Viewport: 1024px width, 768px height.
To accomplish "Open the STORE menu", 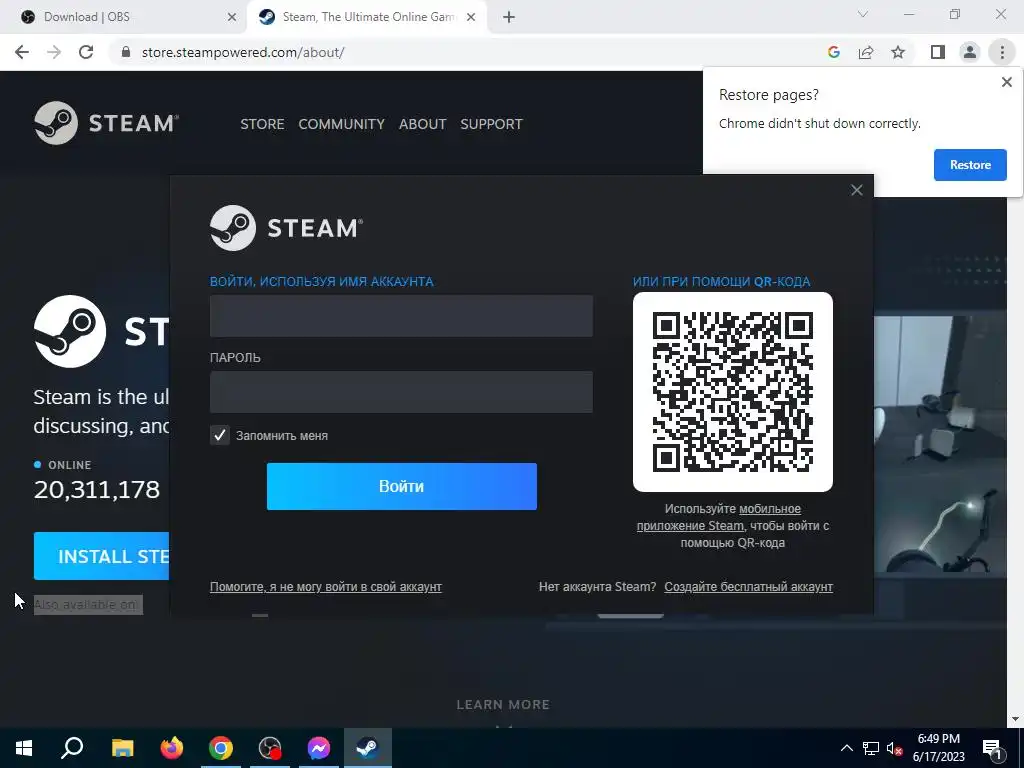I will pos(262,124).
